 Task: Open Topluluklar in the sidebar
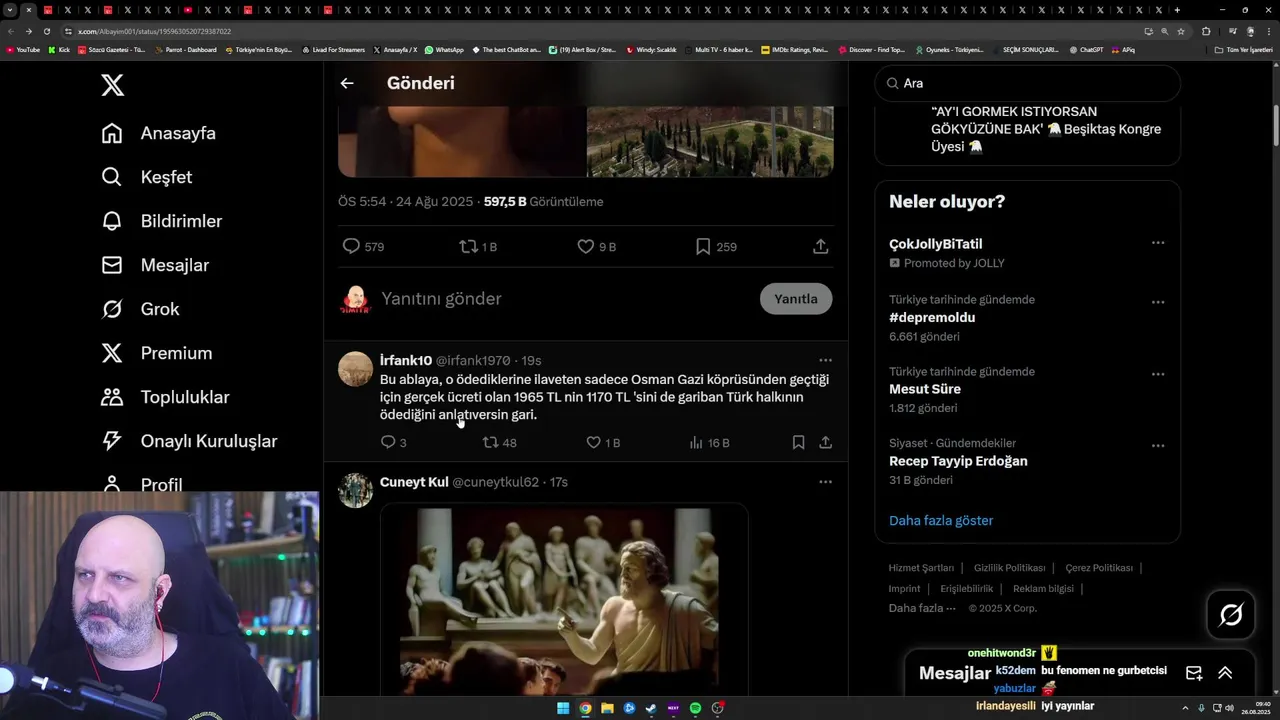coord(165,397)
